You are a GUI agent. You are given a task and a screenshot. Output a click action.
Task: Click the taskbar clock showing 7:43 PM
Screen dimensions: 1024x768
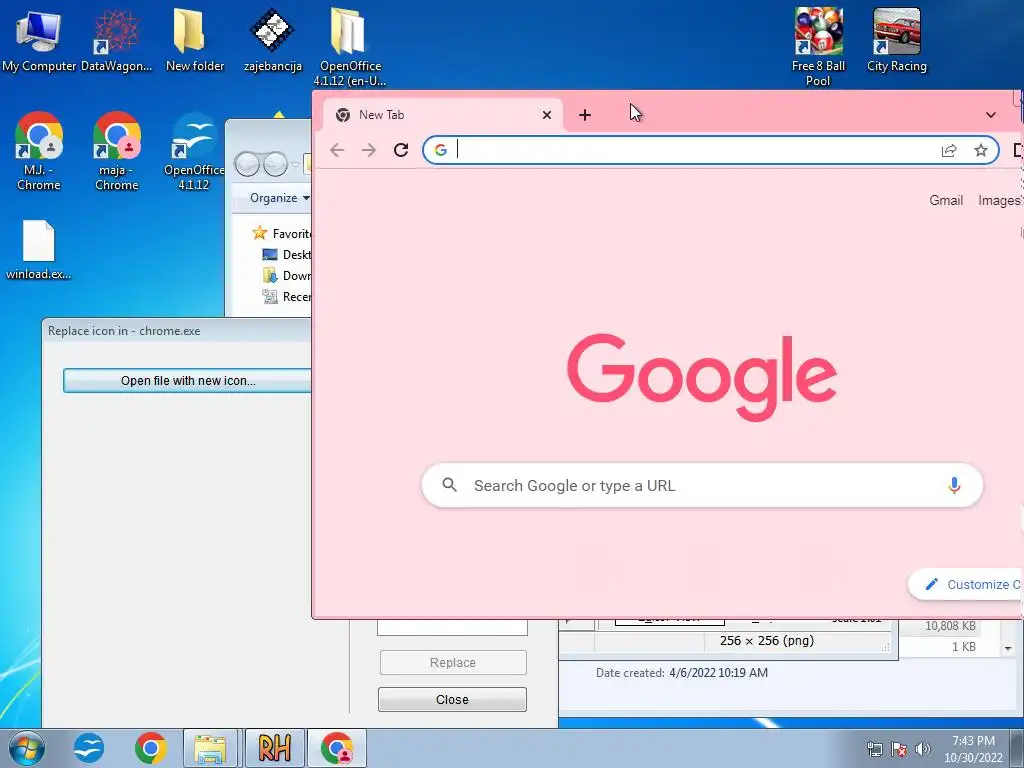973,749
